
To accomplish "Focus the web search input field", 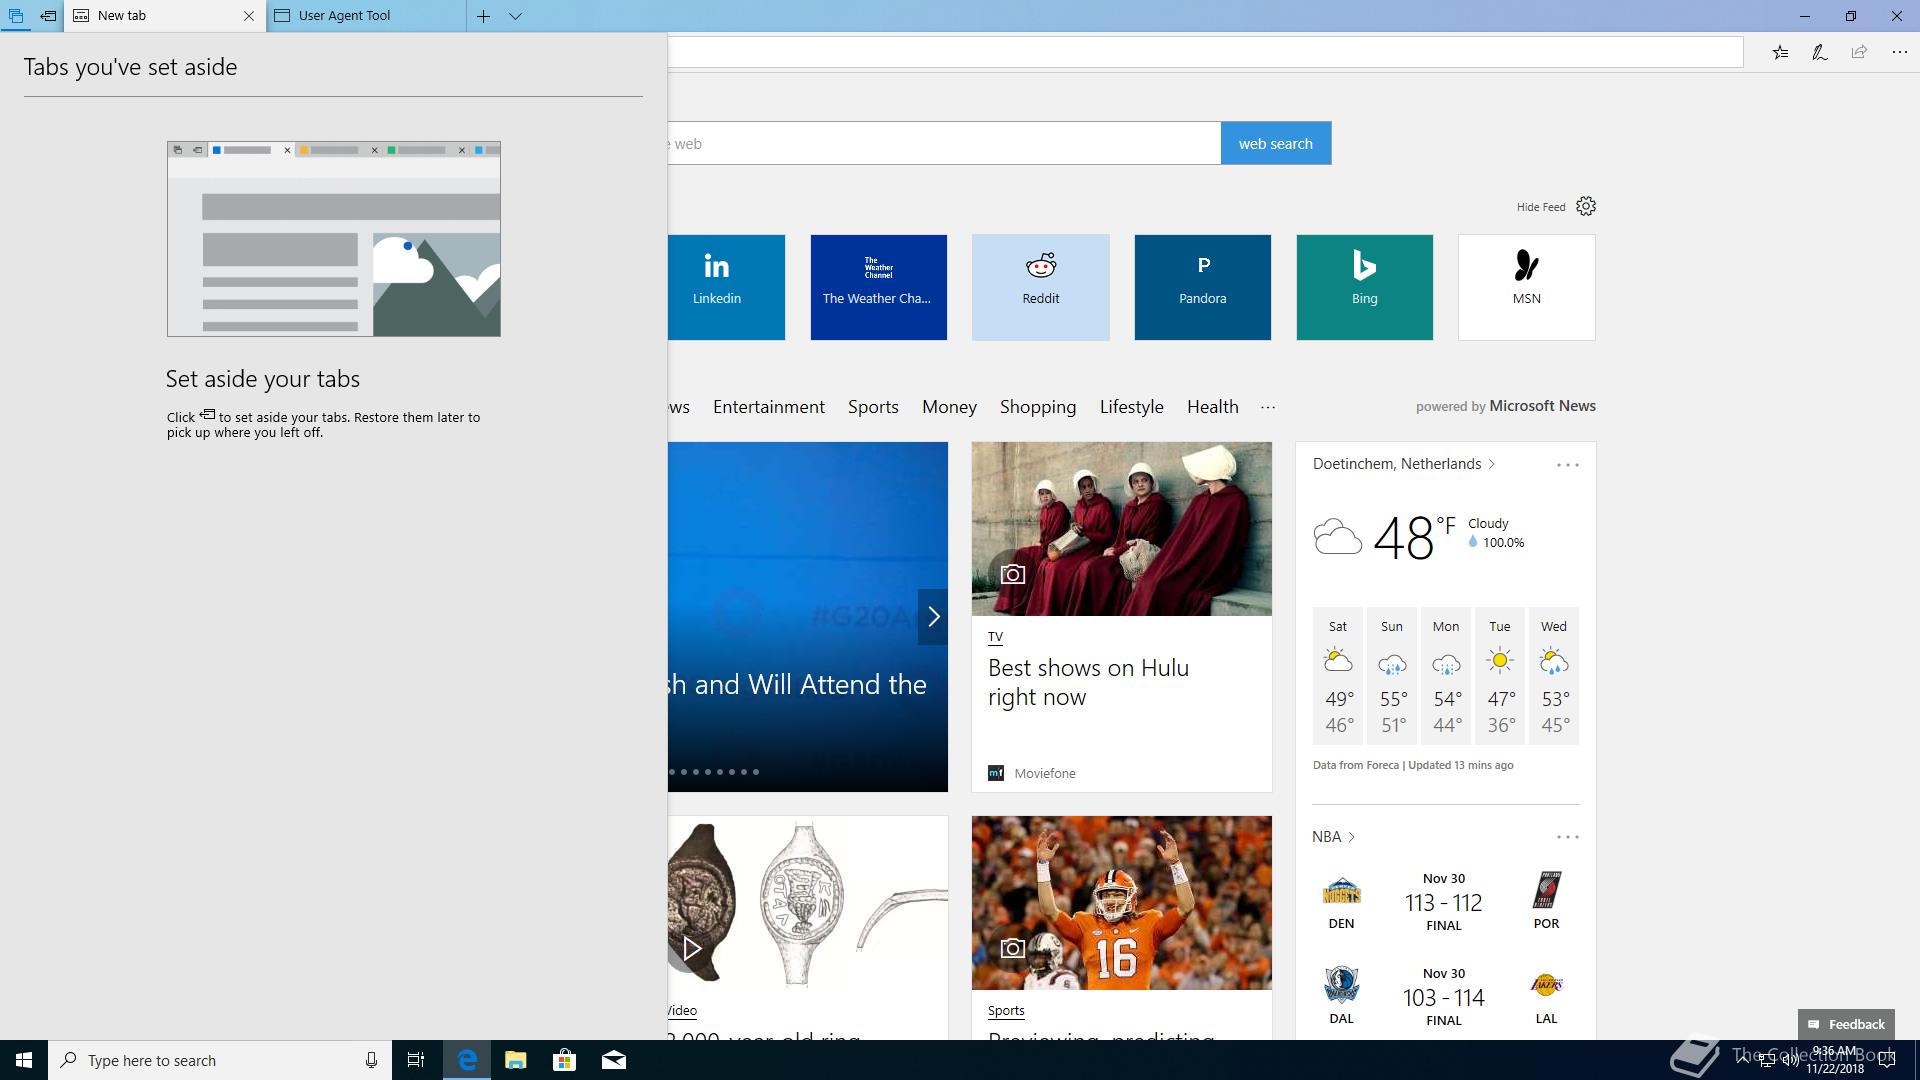I will click(x=944, y=143).
